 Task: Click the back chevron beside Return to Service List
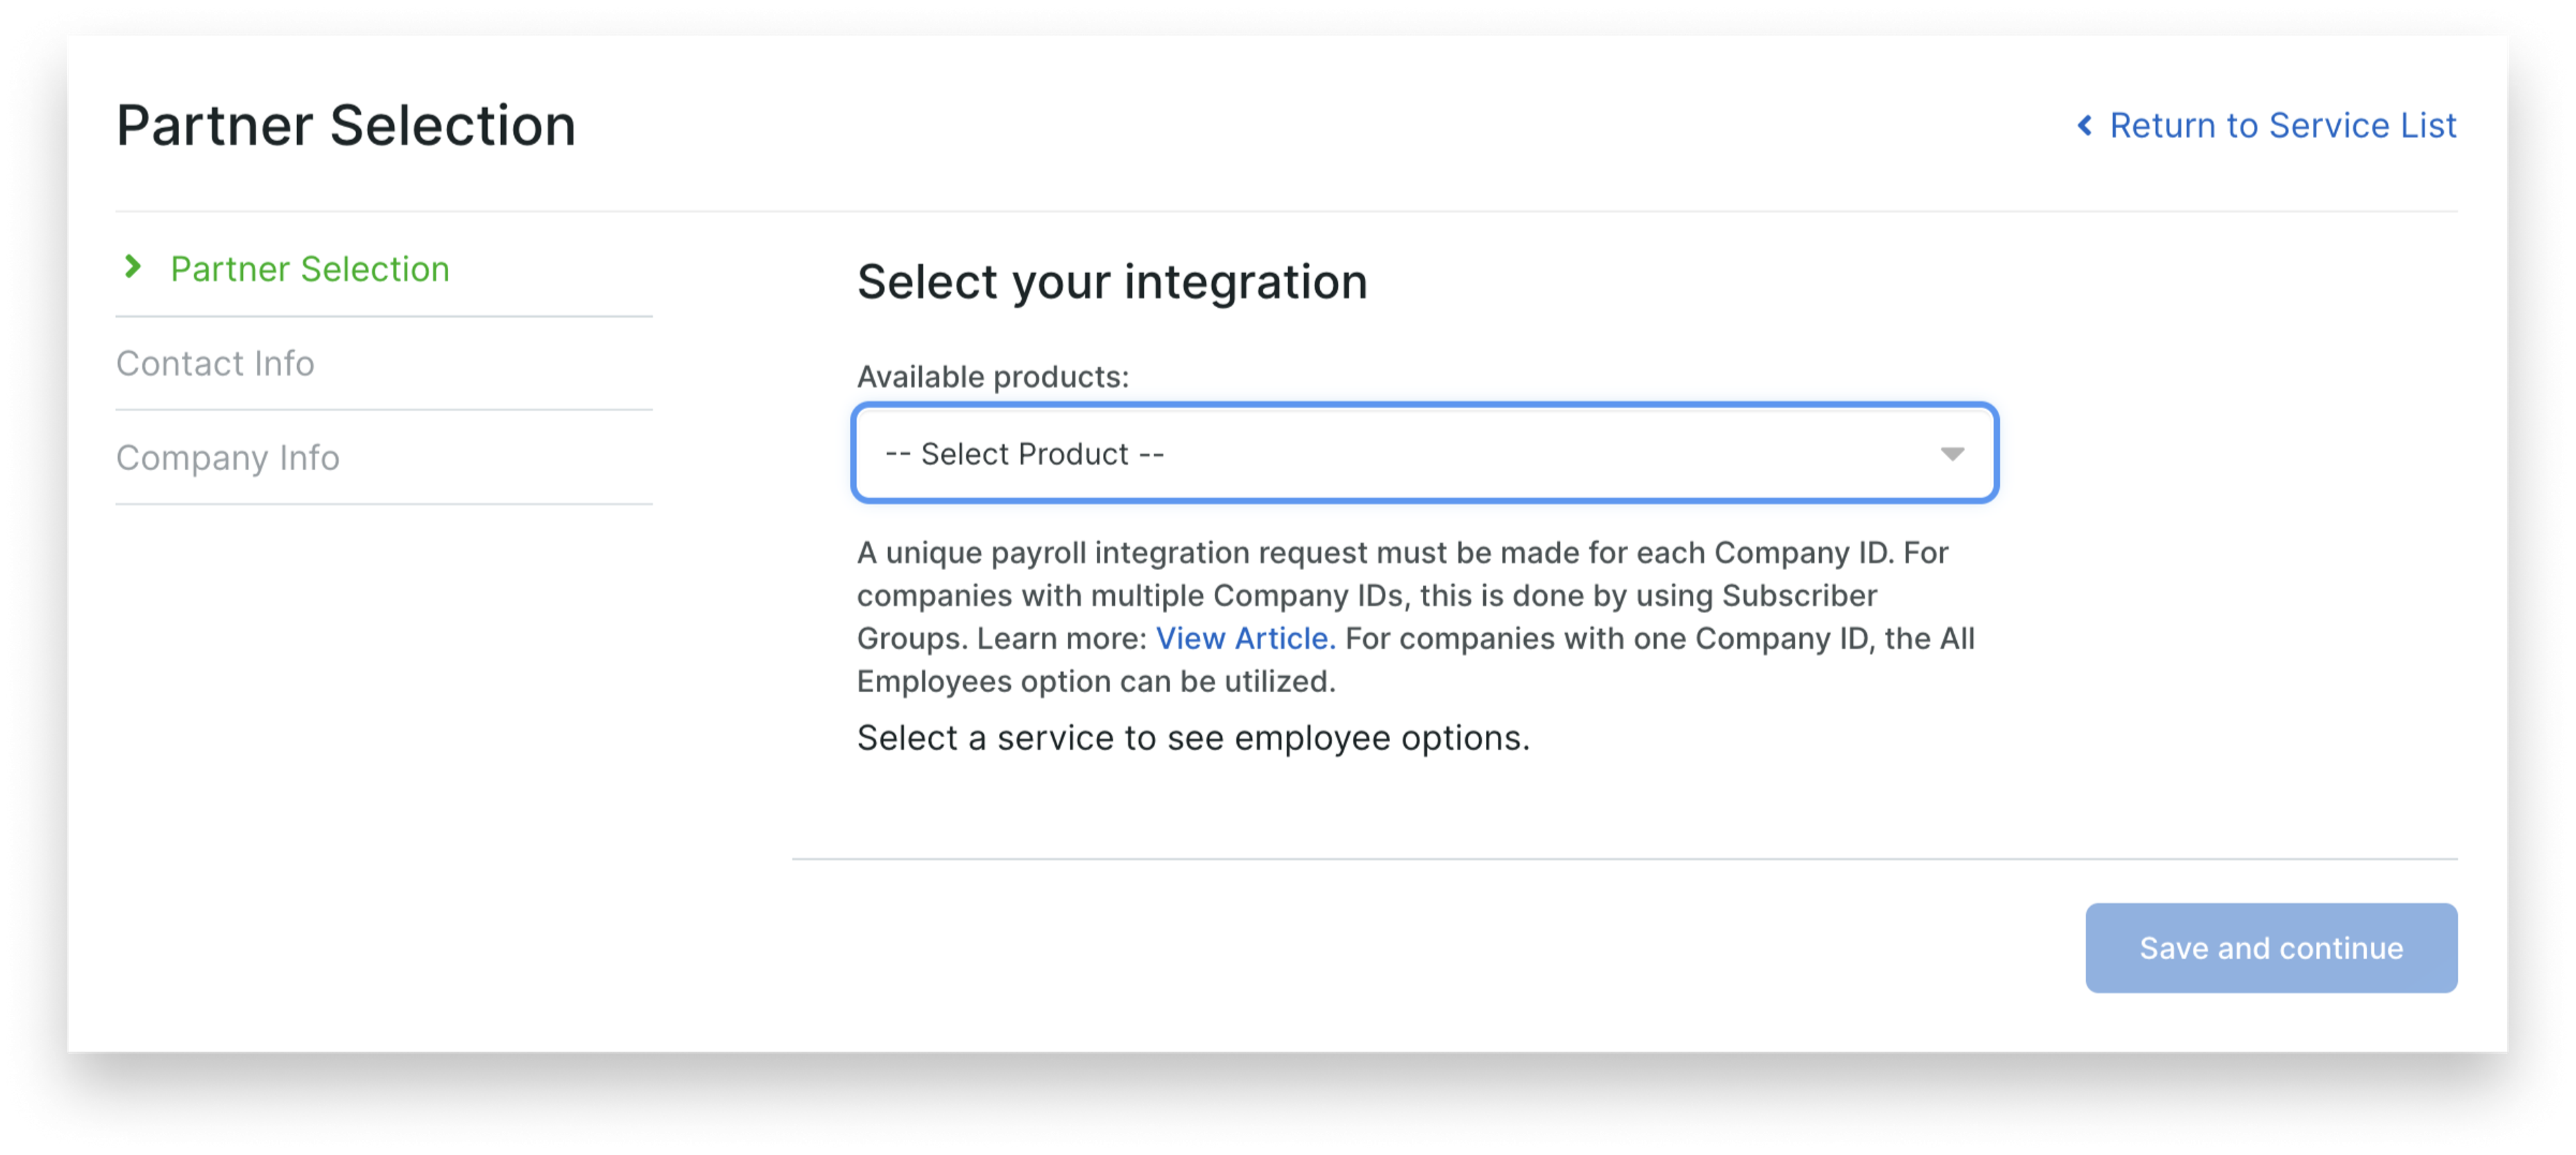tap(2084, 126)
